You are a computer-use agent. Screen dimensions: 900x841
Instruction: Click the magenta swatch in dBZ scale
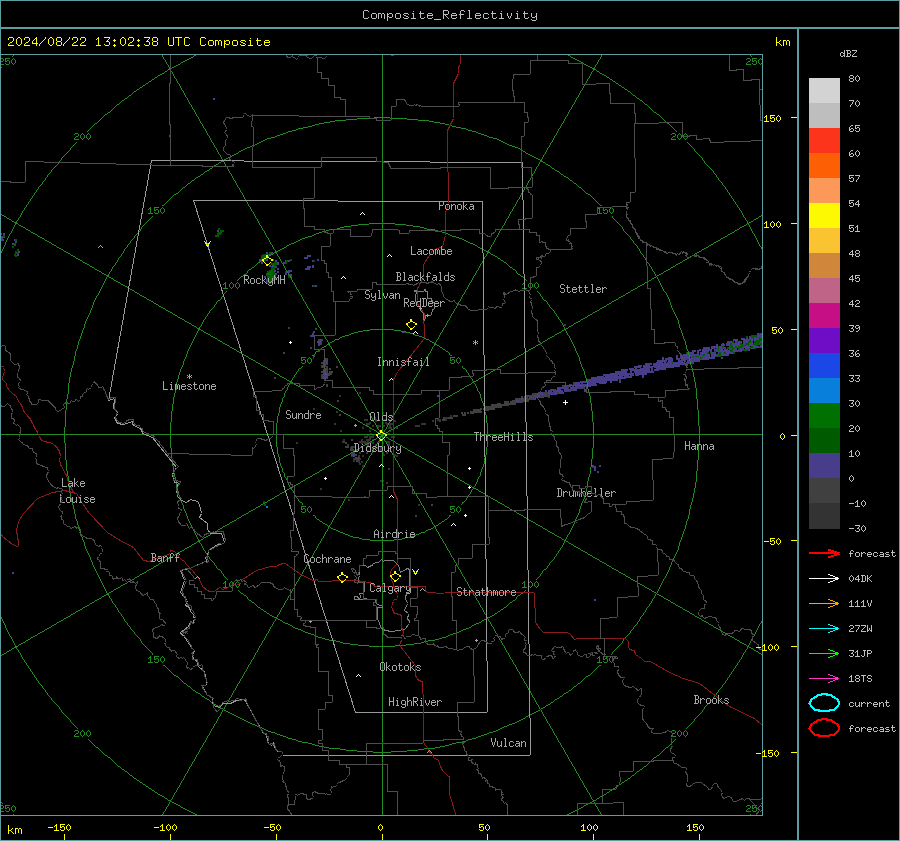coord(824,315)
